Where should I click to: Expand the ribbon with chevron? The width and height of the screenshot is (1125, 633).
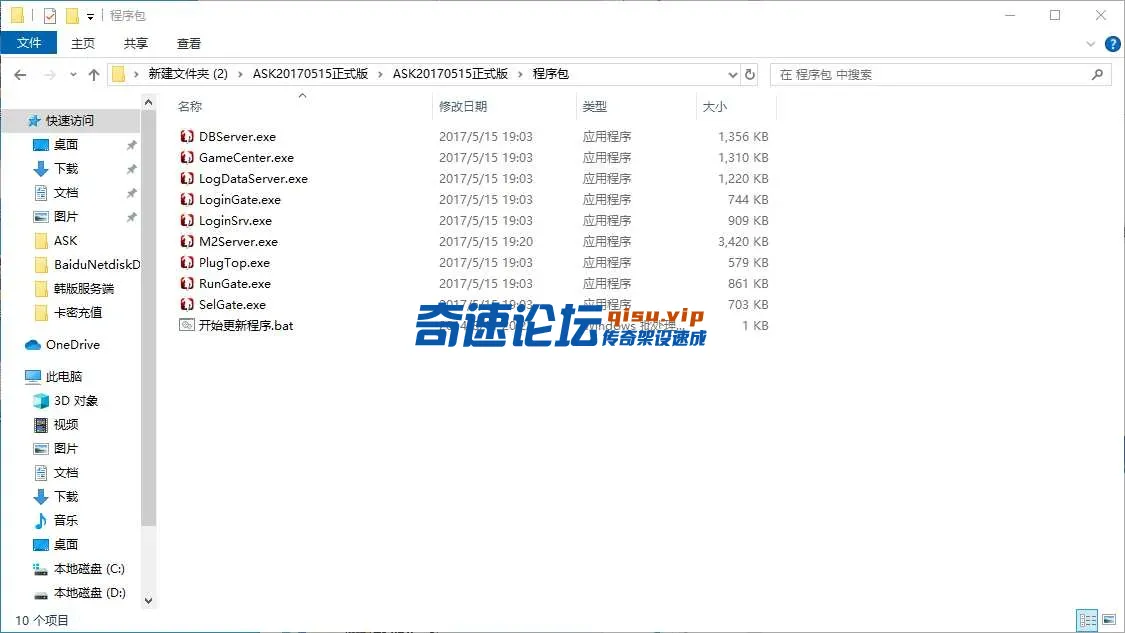[1091, 44]
